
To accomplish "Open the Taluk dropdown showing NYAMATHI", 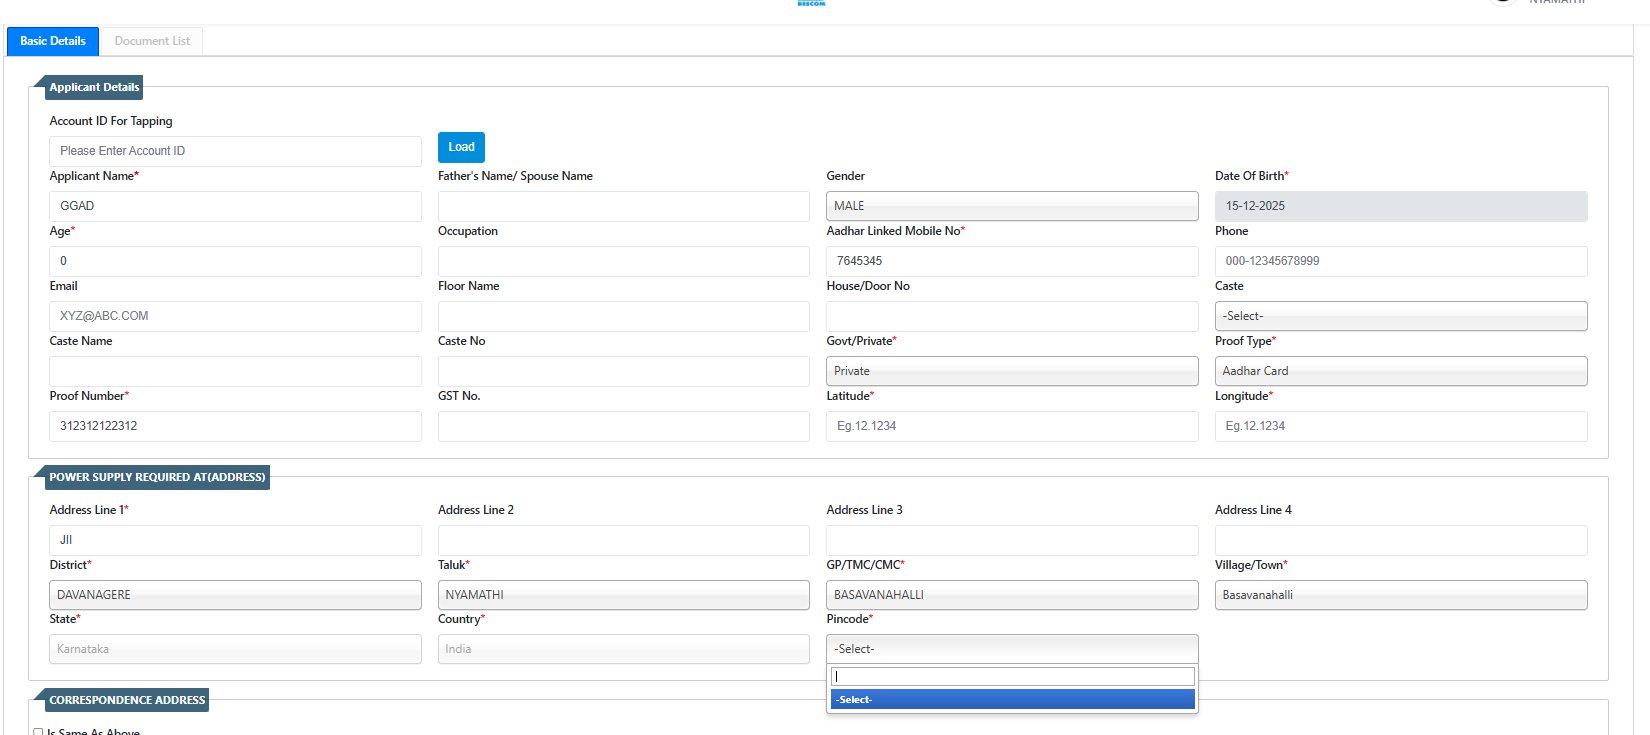I will (x=623, y=595).
